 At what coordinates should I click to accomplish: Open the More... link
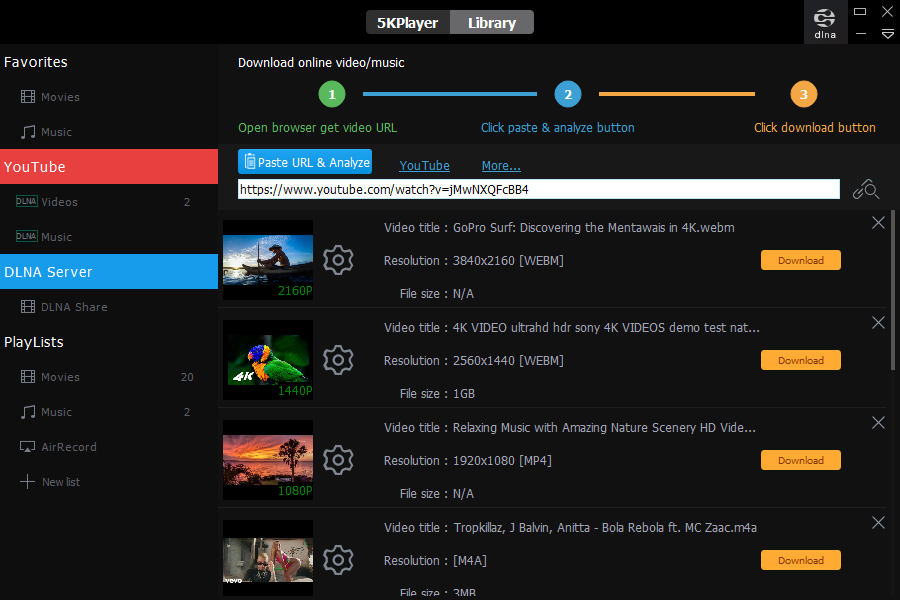[500, 165]
